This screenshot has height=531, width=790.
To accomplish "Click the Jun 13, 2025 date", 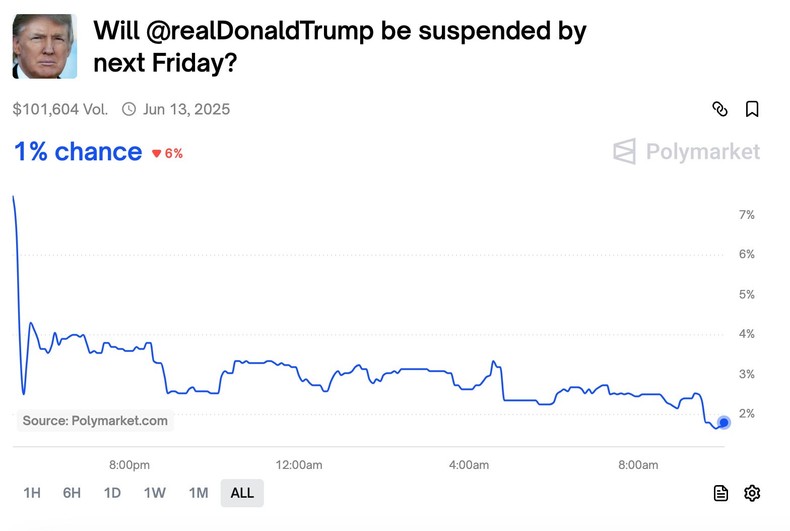I will [x=186, y=109].
